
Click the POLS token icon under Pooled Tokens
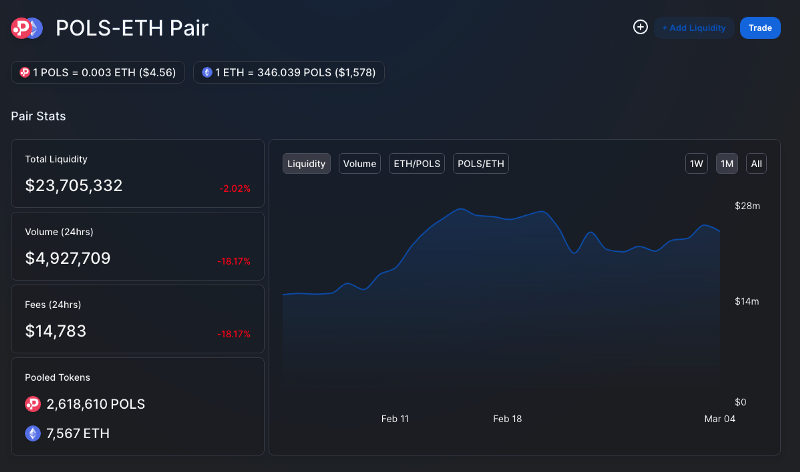(33, 404)
